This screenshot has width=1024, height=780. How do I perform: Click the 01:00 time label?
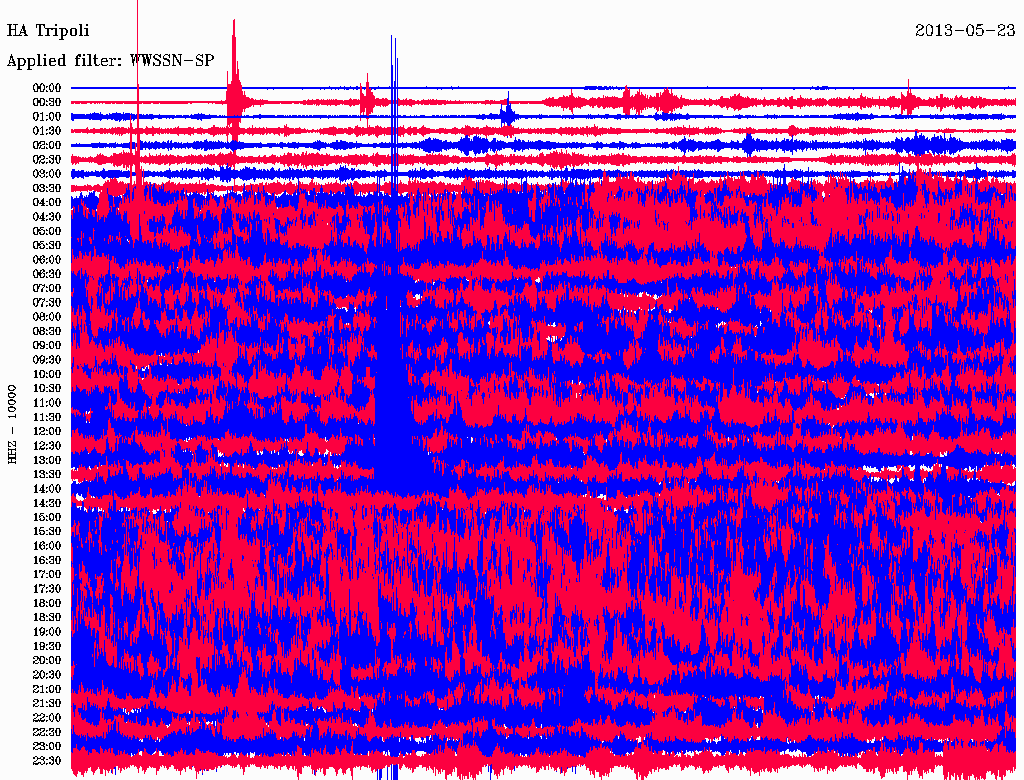pyautogui.click(x=47, y=117)
